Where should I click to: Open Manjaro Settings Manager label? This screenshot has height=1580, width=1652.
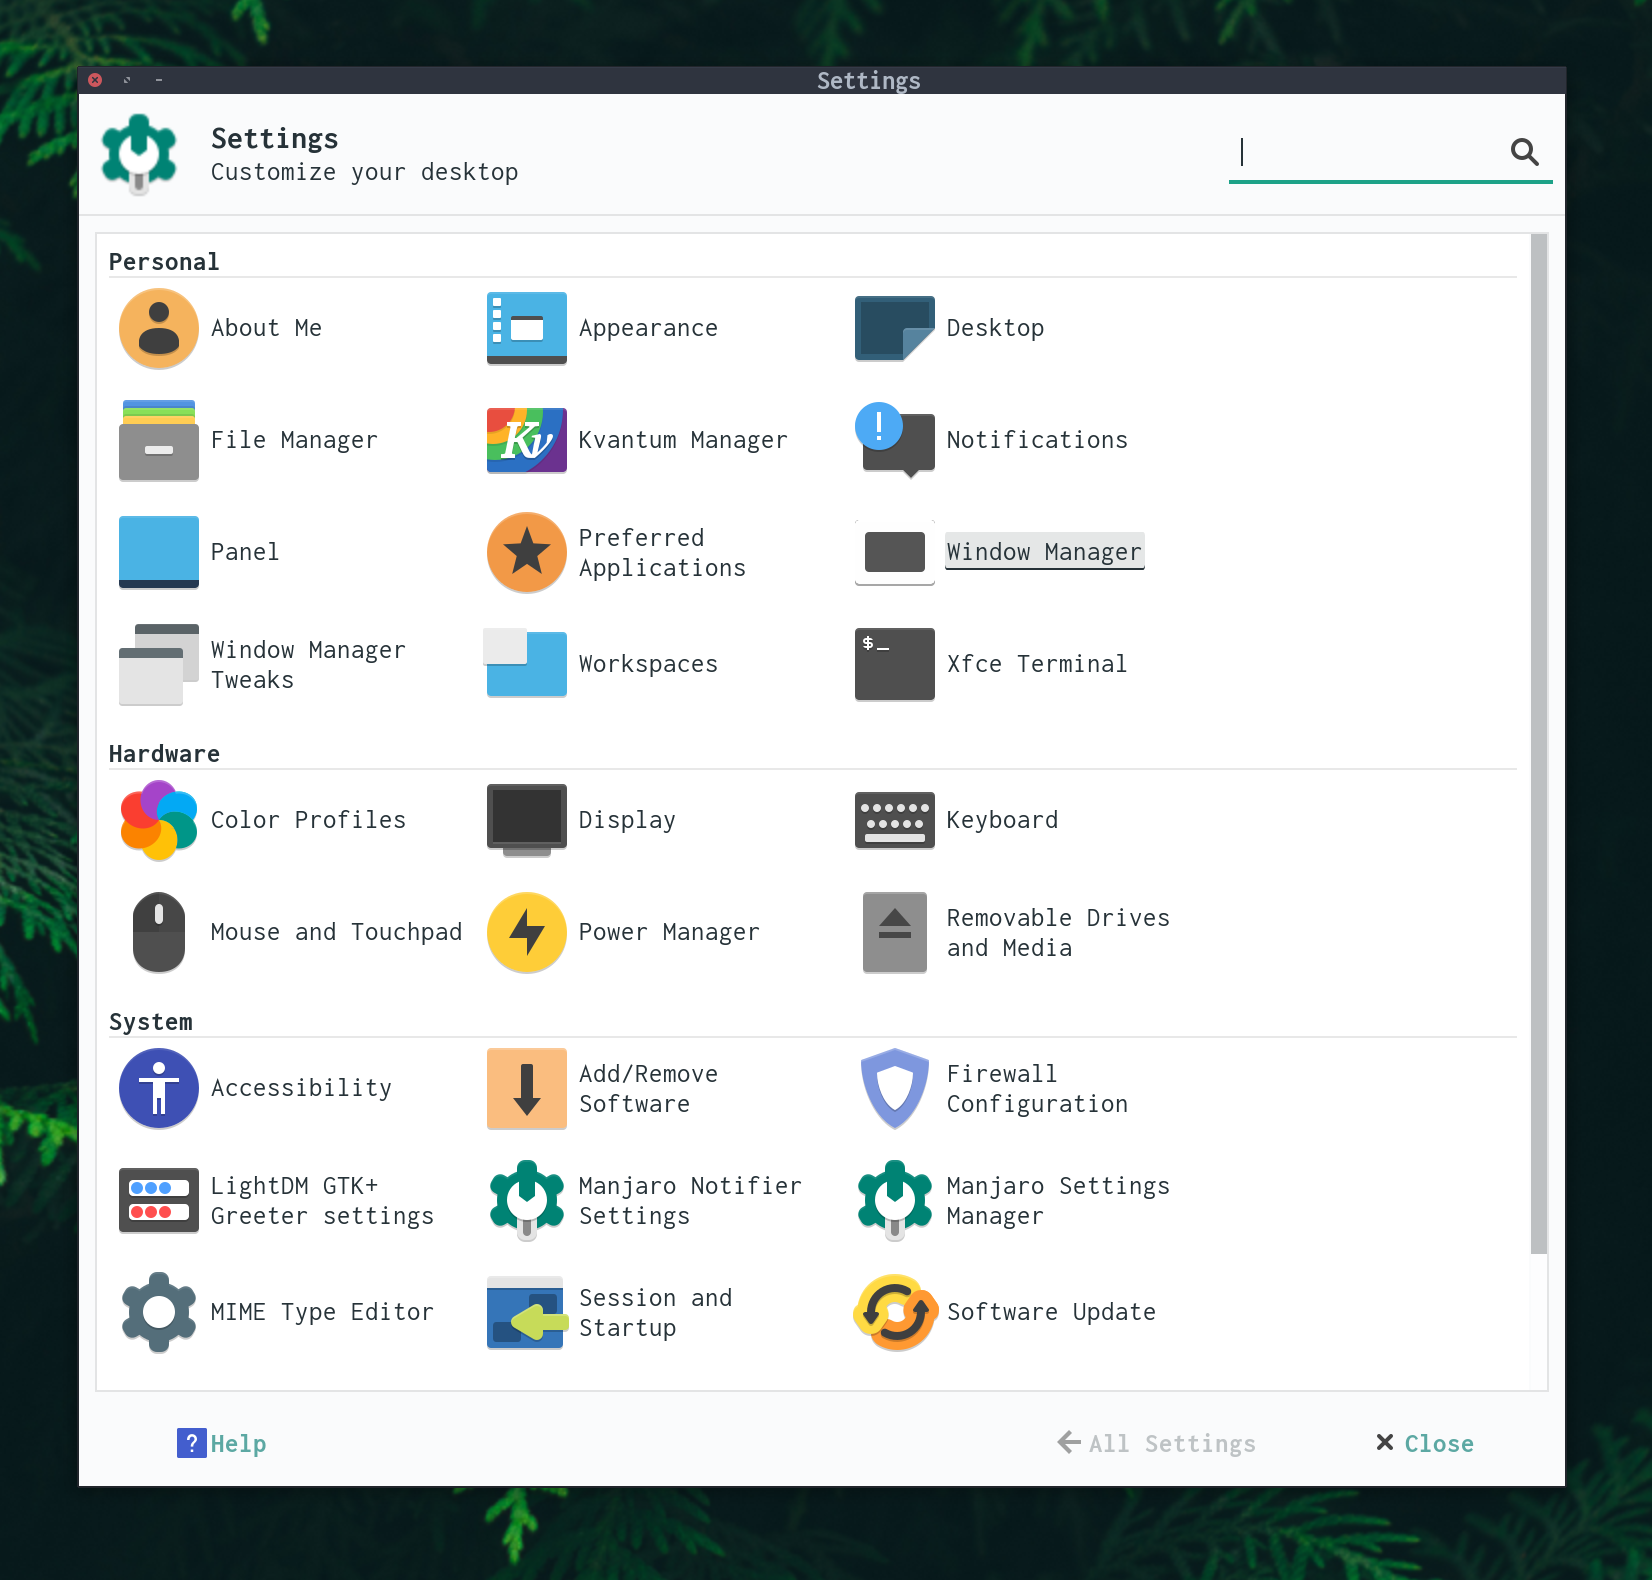tap(1058, 1200)
